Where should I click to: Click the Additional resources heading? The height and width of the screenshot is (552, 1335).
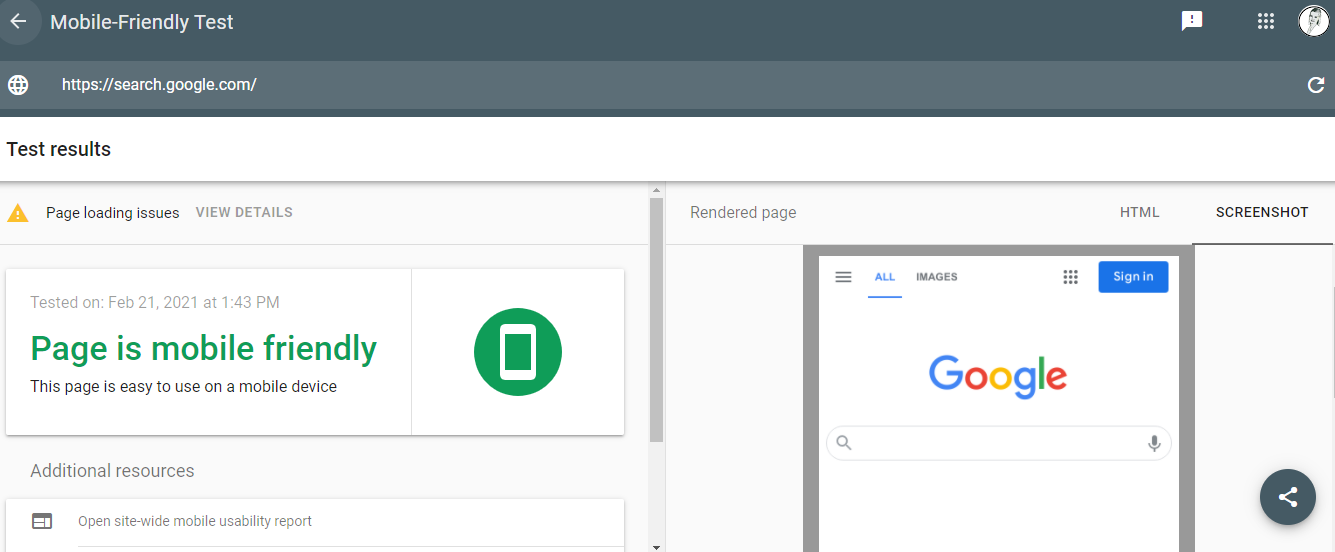point(112,471)
